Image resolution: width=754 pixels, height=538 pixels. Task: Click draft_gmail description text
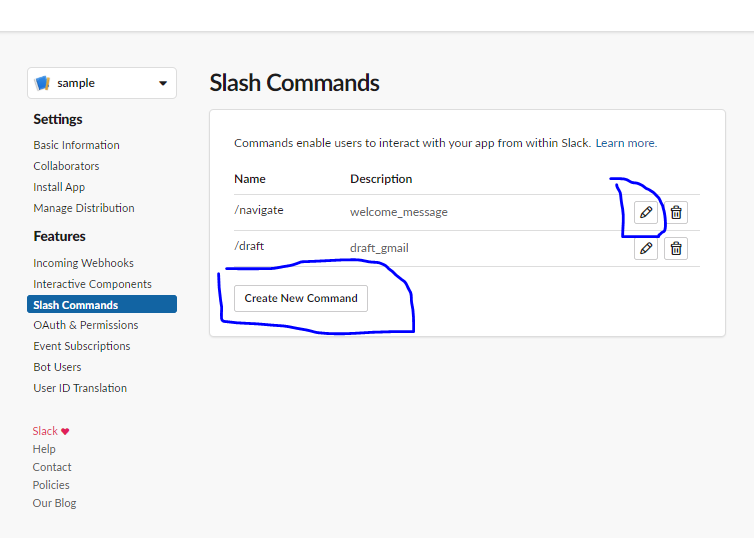coord(379,248)
